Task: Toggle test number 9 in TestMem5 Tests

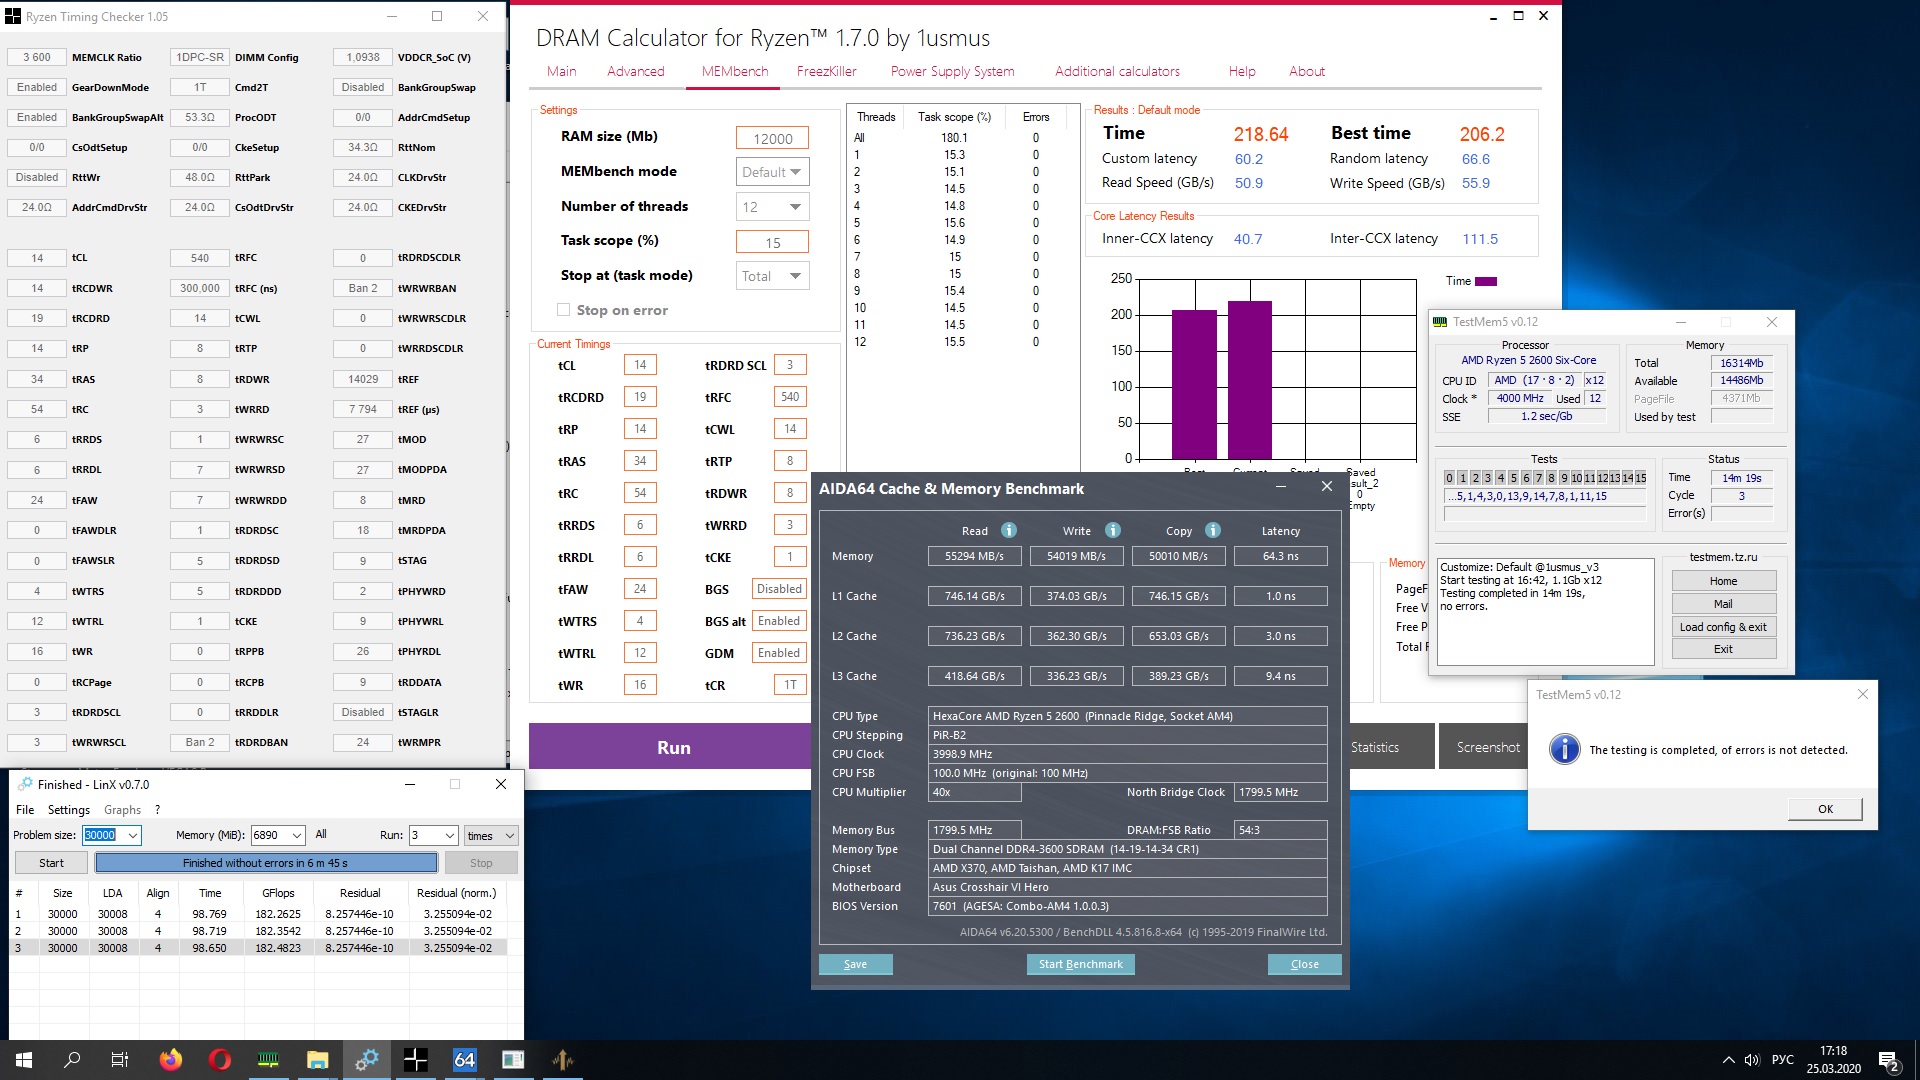Action: 1564,478
